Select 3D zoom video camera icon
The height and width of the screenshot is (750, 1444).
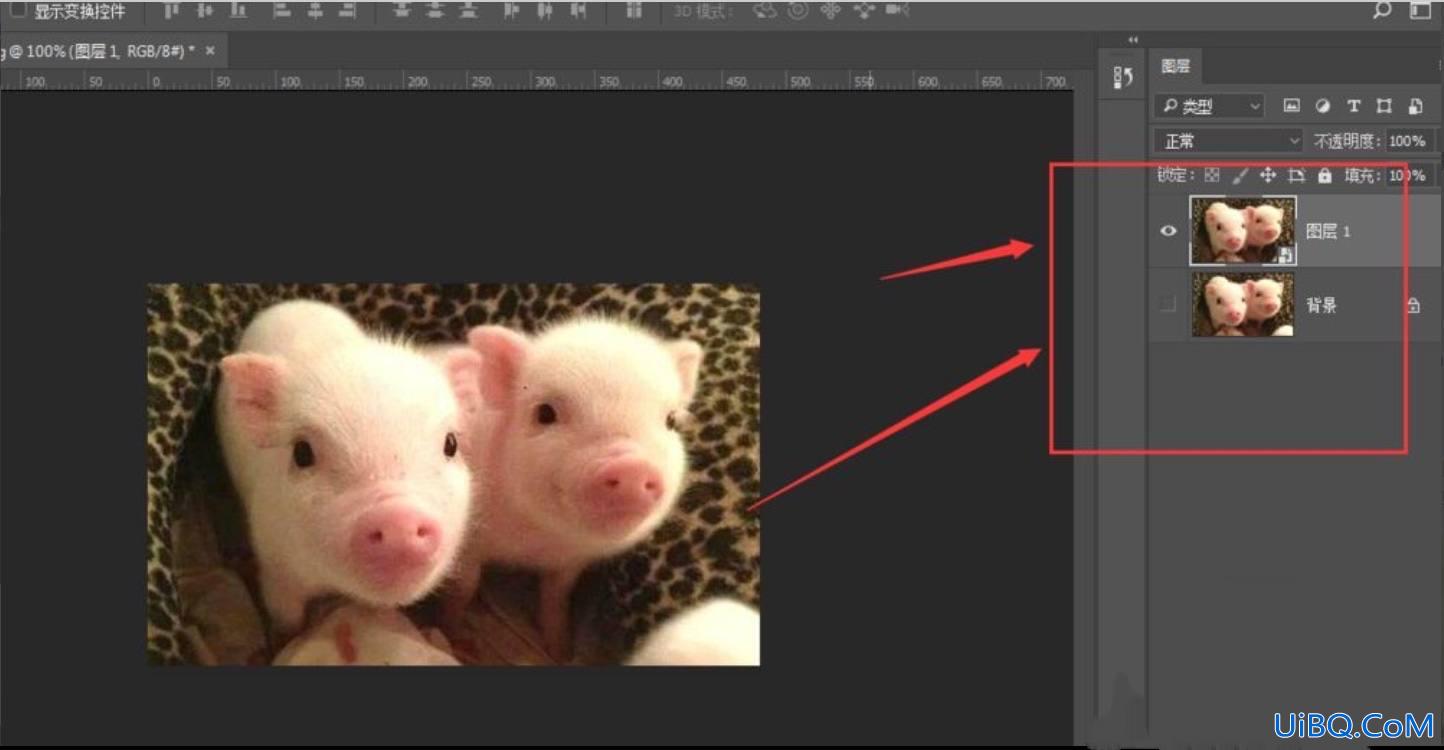[897, 11]
